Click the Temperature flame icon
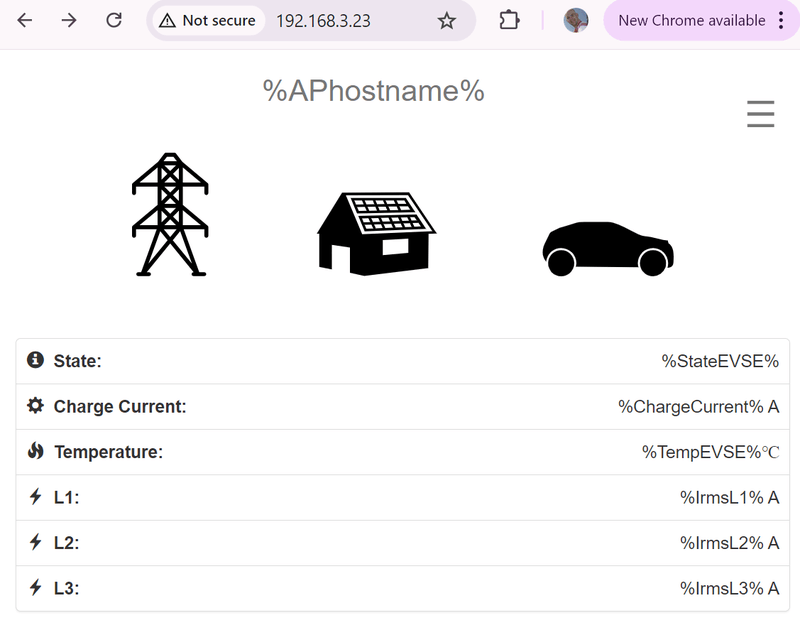This screenshot has height=630, width=800. (x=35, y=451)
